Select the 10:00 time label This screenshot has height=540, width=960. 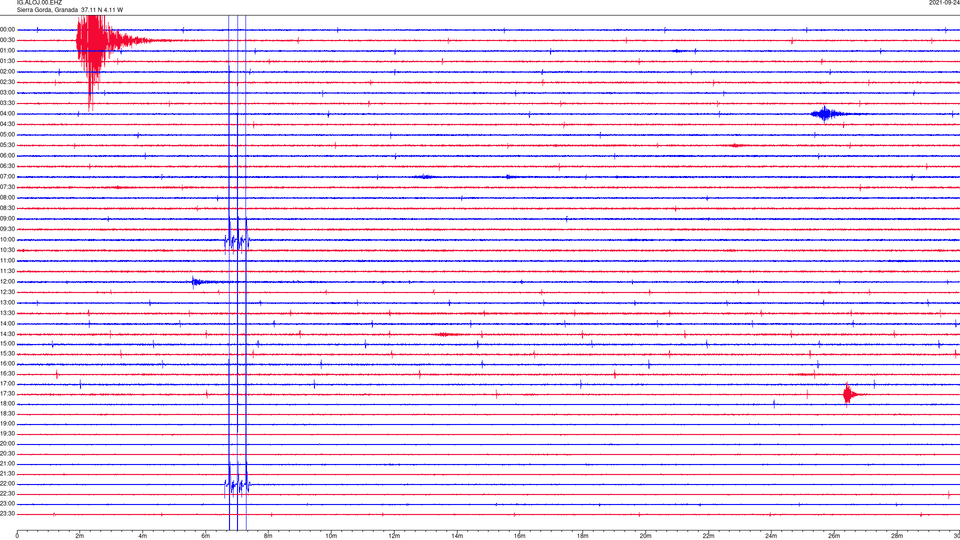(x=8, y=240)
